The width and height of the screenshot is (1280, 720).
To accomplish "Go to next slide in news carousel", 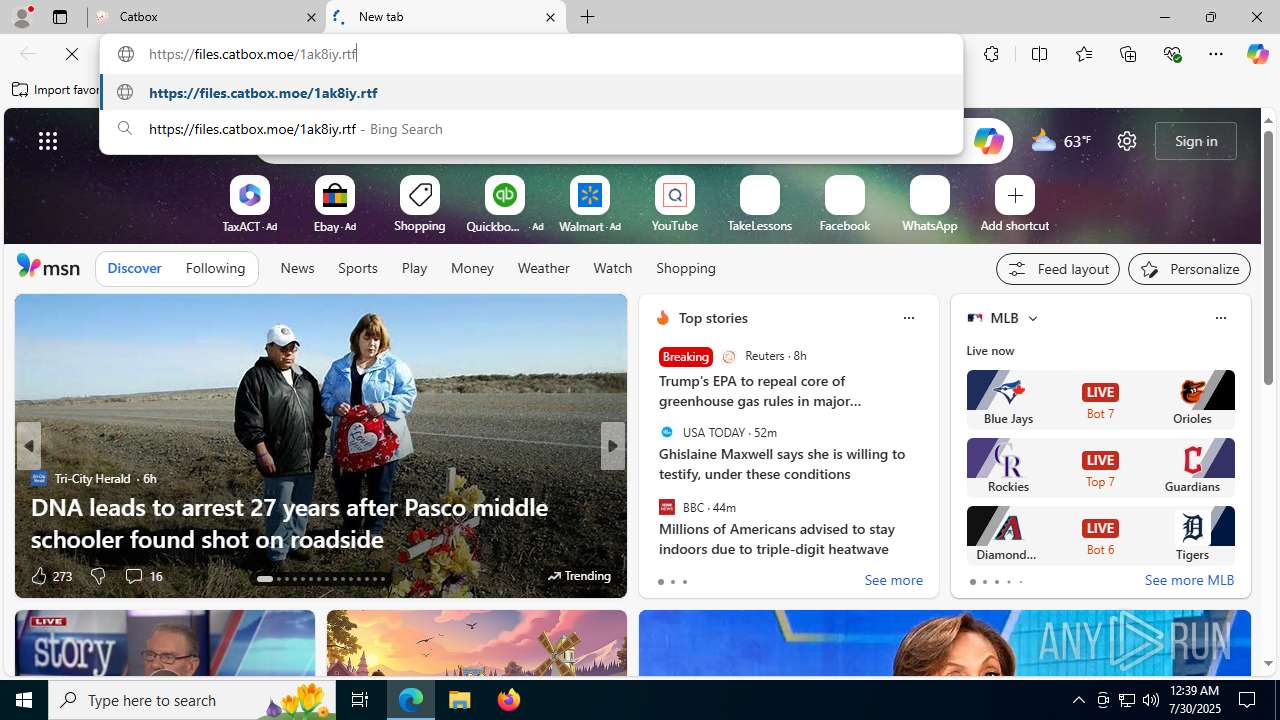I will point(613,446).
